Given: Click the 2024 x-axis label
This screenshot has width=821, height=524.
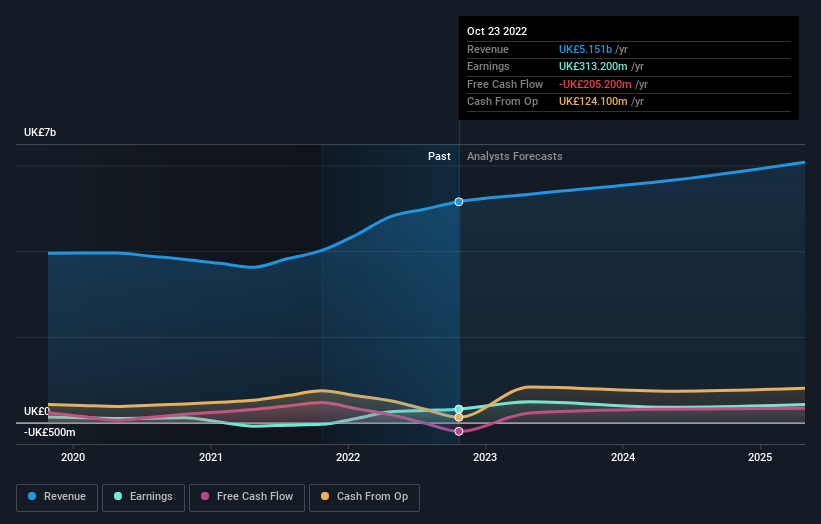Looking at the screenshot, I should tap(623, 457).
